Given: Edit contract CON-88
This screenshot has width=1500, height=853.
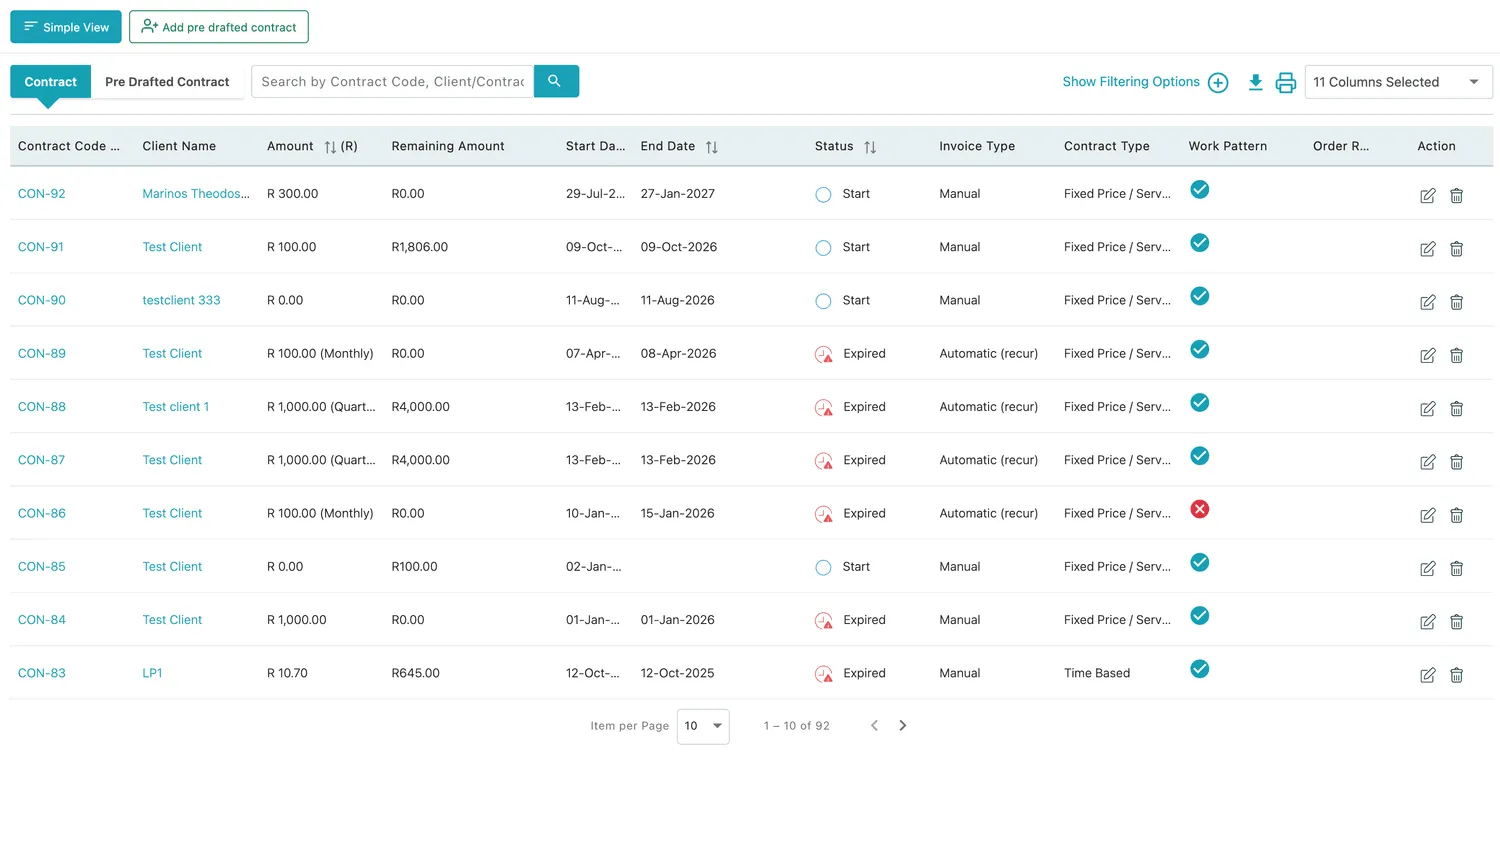Looking at the screenshot, I should [1427, 409].
